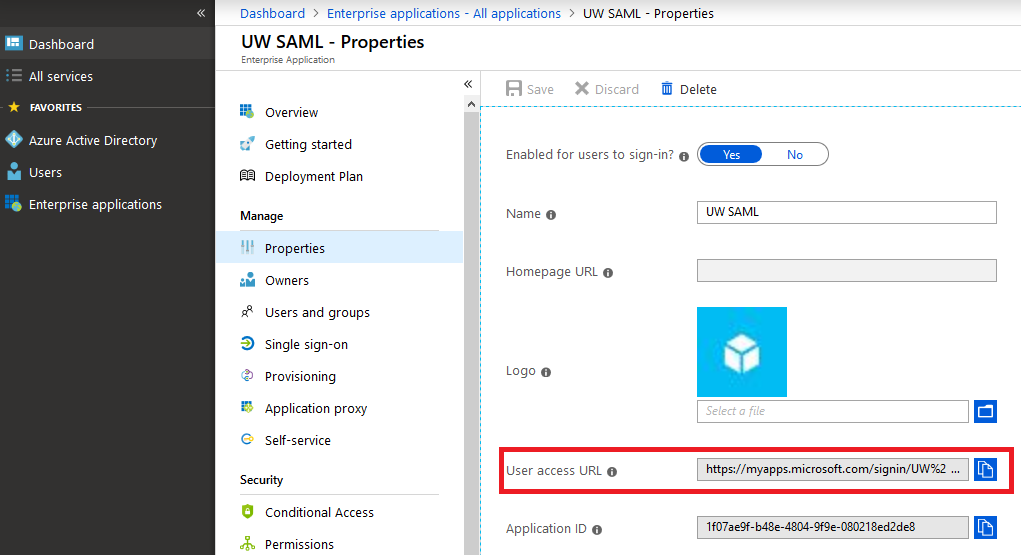Click the Application proxy icon
The height and width of the screenshot is (555, 1021).
247,407
